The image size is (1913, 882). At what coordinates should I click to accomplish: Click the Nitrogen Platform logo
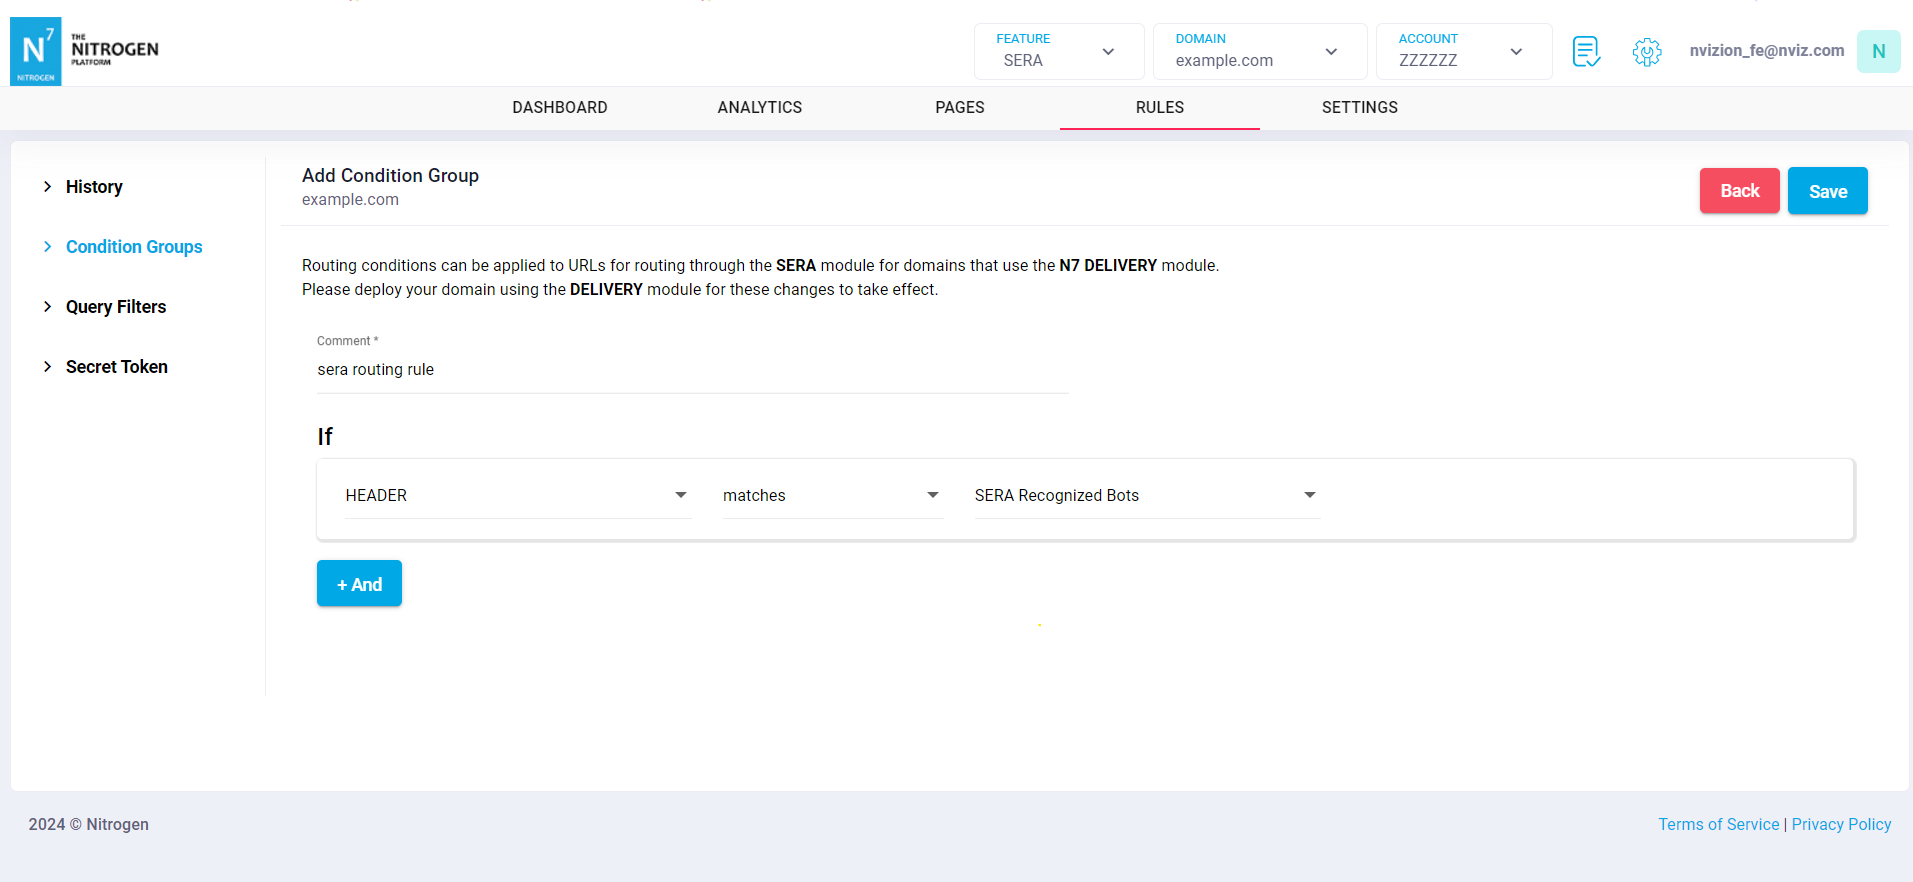[85, 51]
